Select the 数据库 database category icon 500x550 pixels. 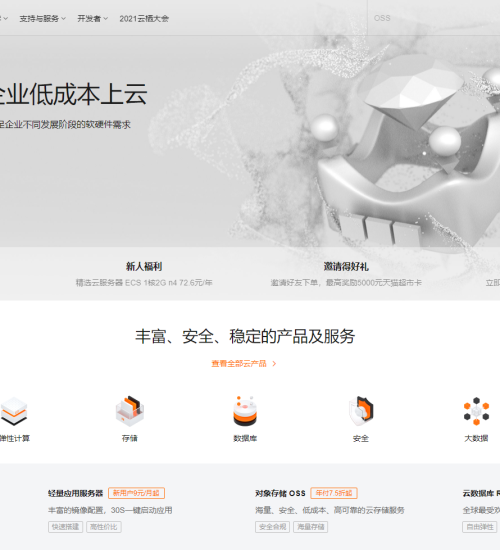click(245, 411)
